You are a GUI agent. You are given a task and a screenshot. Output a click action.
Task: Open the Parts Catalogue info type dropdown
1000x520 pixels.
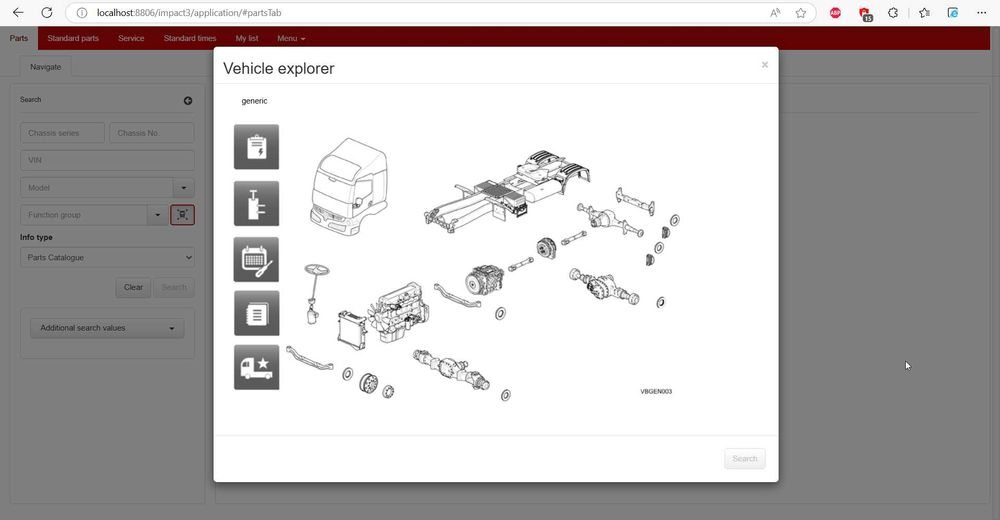tap(107, 258)
